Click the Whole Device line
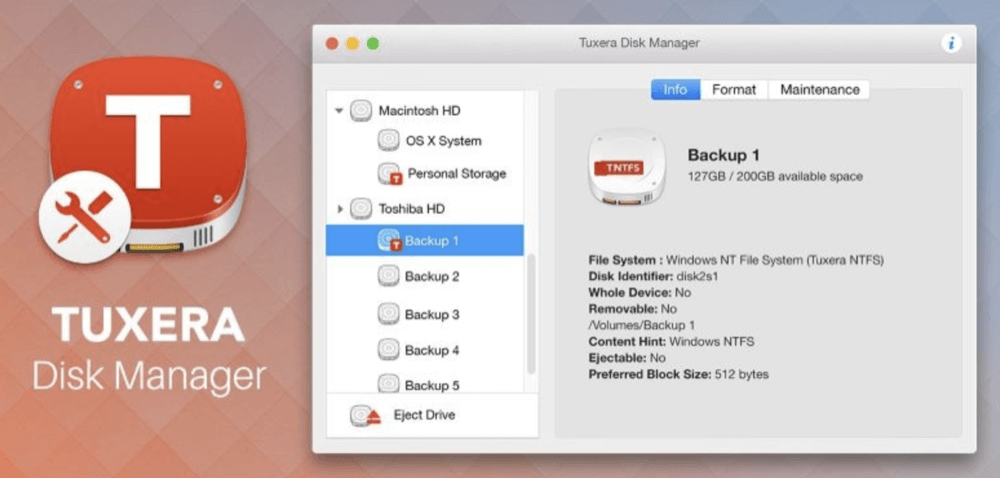Screen dimensions: 1000x479 point(639,293)
